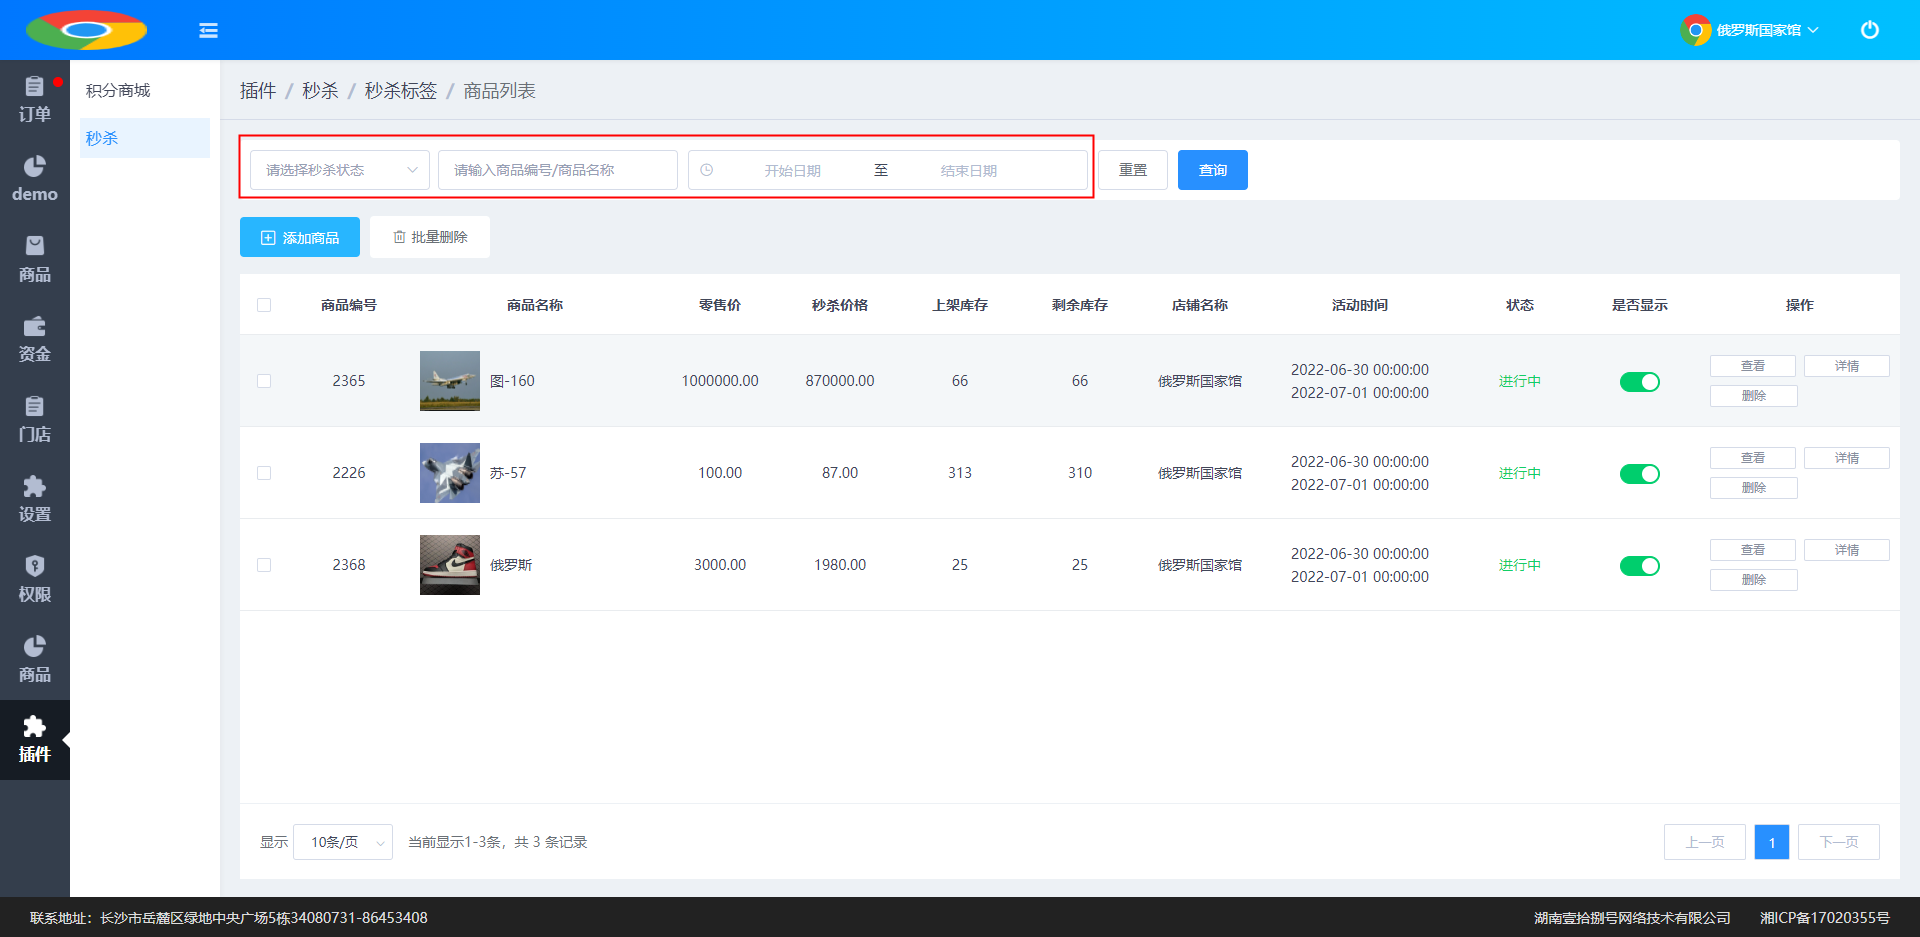The height and width of the screenshot is (937, 1920).
Task: Open the 请选择秒杀状态 status dropdown
Action: point(340,170)
